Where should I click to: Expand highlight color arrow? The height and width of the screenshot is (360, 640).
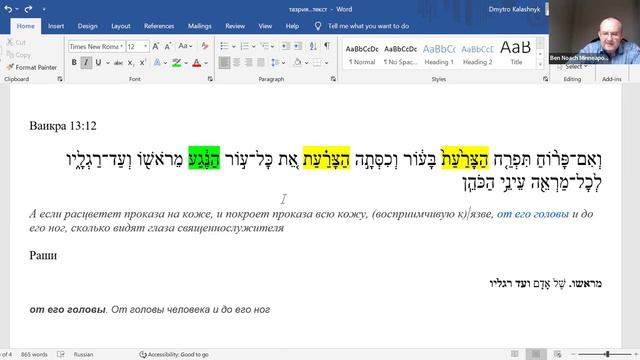186,63
